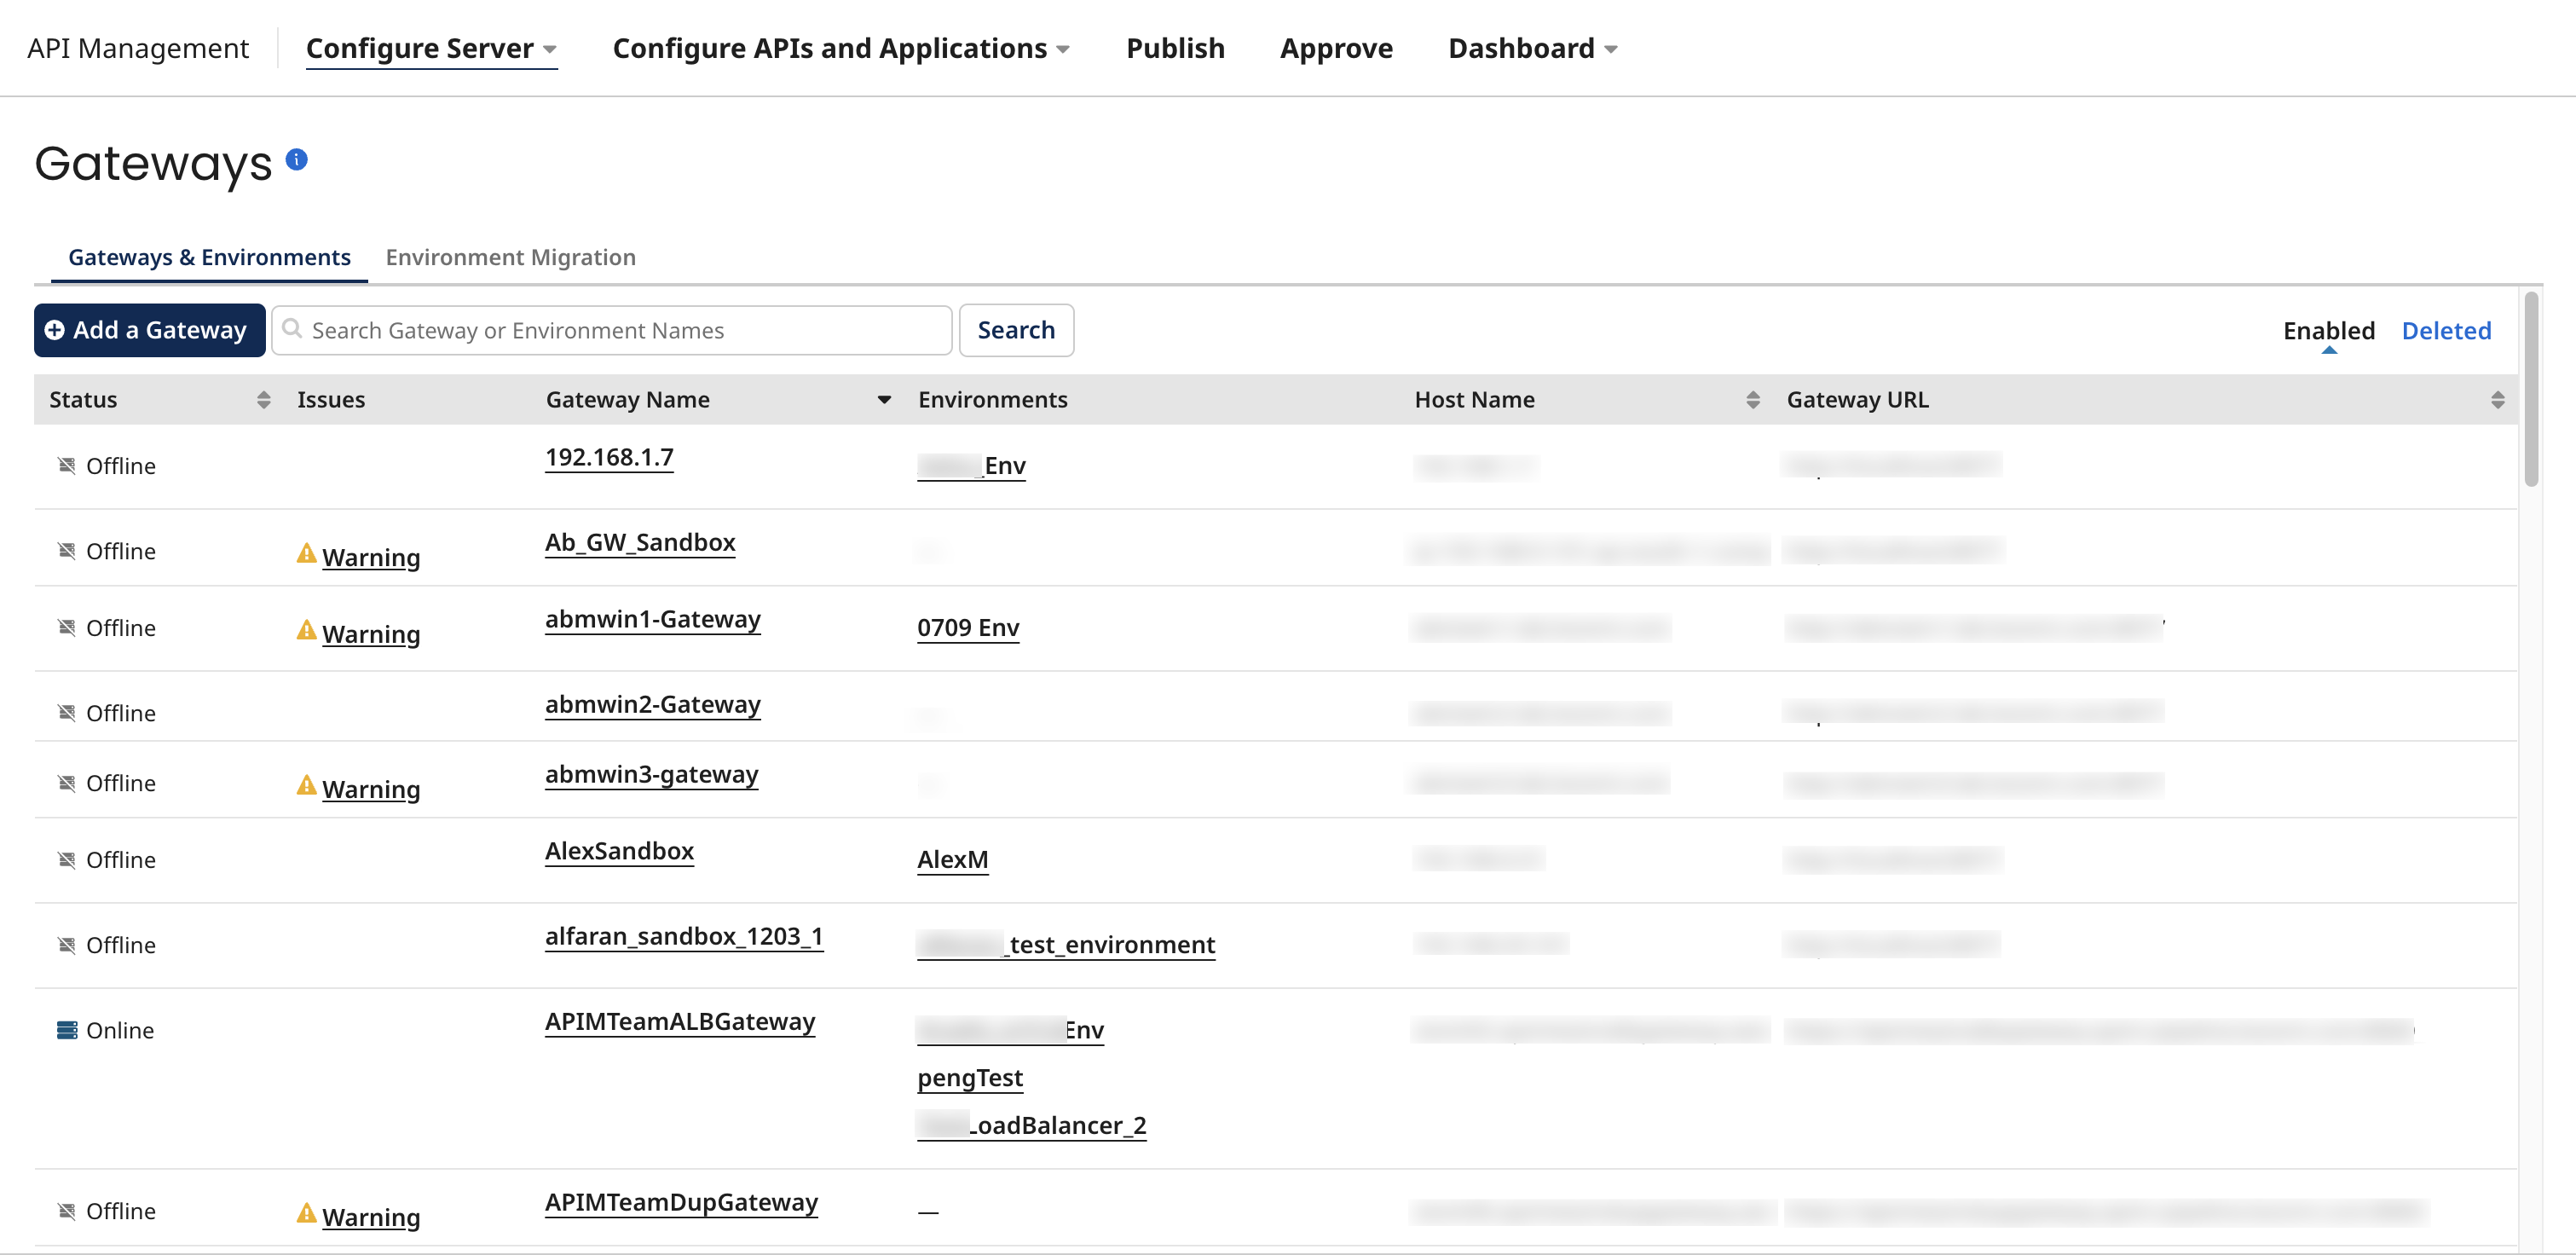Open the Publish menu item
This screenshot has height=1255, width=2576.
1175,47
